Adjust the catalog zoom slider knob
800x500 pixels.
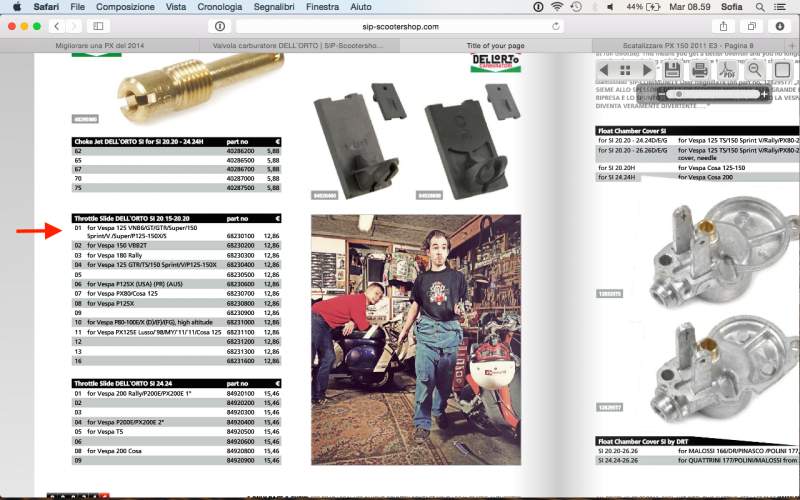coord(679,94)
